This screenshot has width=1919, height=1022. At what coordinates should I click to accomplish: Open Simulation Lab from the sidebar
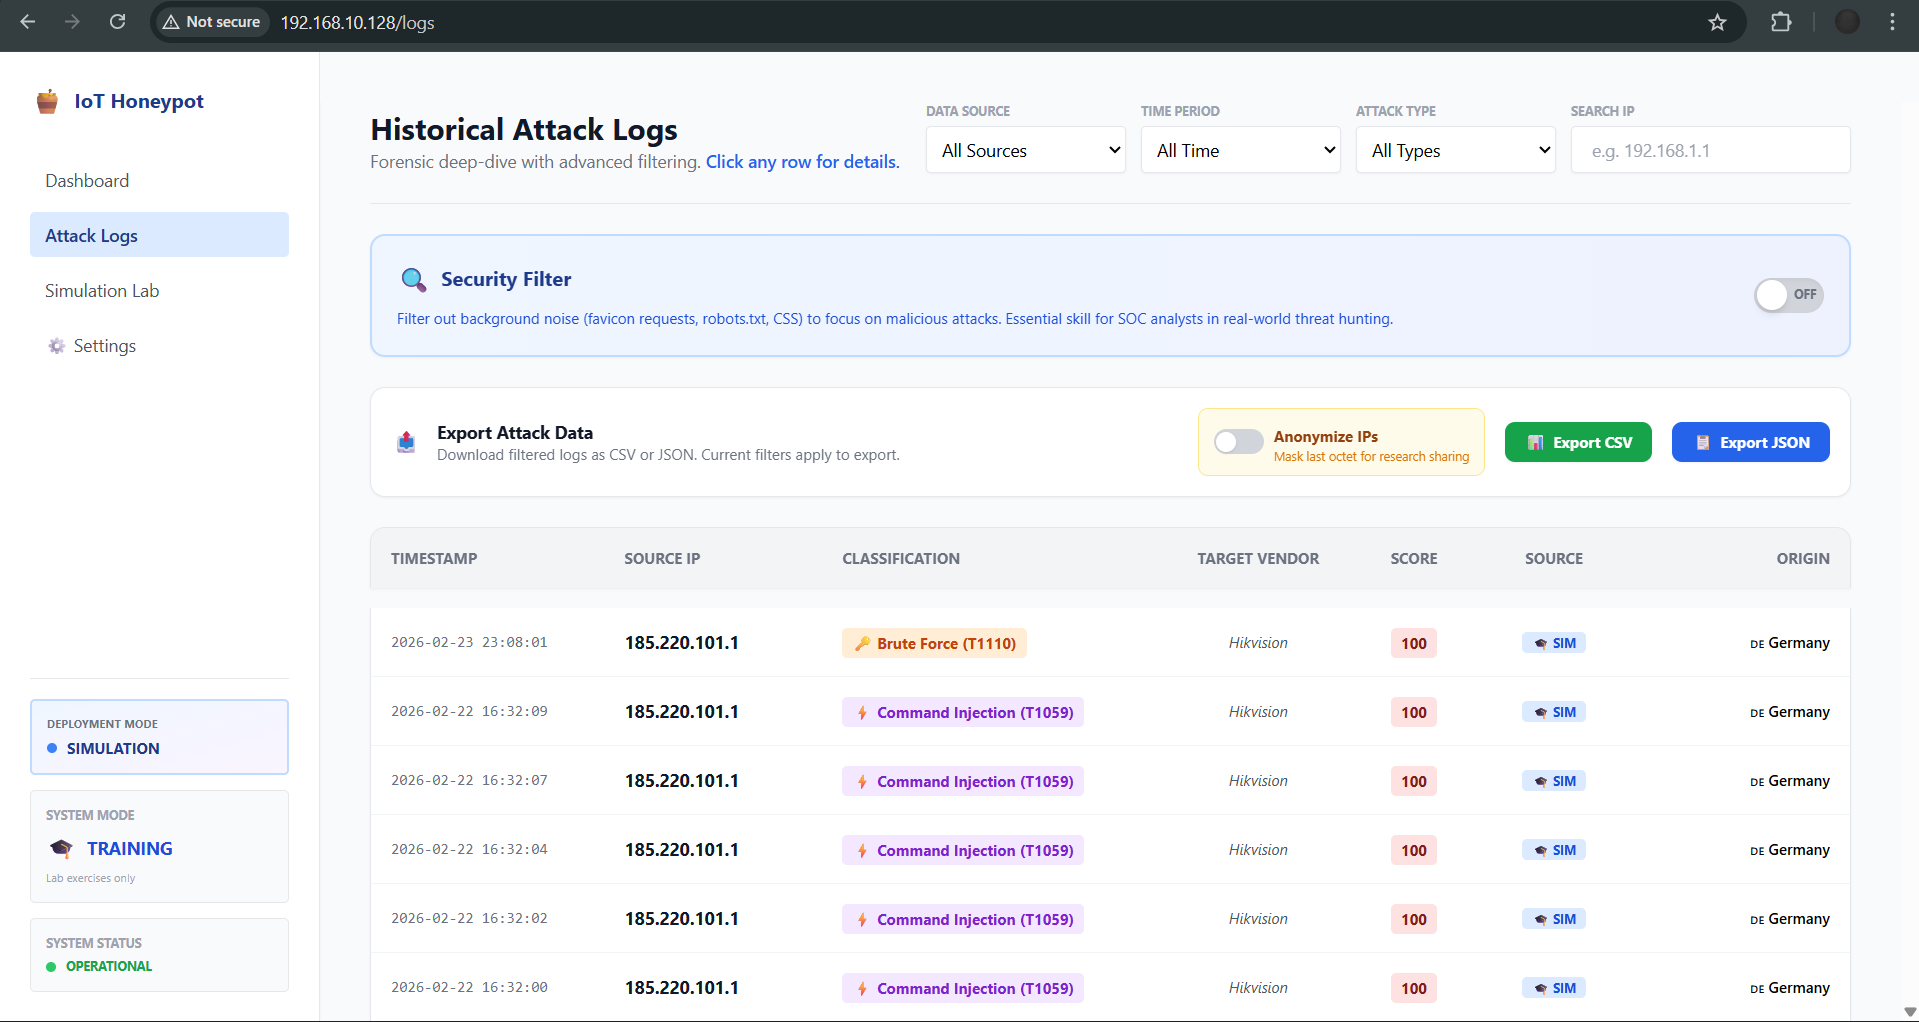tap(102, 291)
